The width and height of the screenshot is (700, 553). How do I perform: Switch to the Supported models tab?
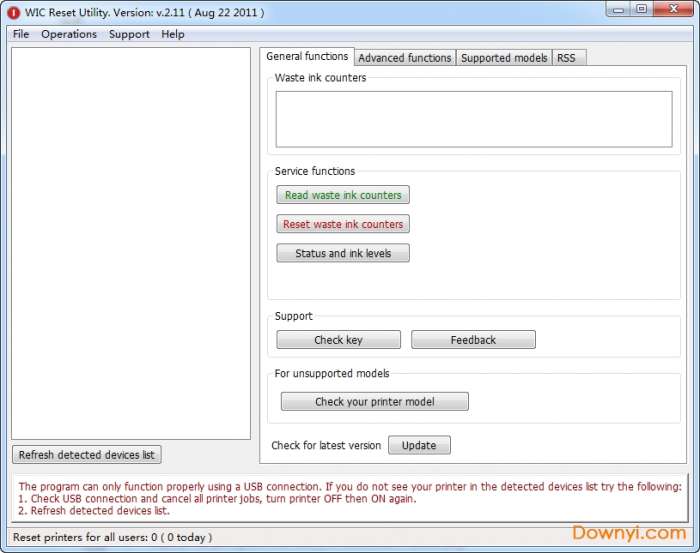click(504, 58)
